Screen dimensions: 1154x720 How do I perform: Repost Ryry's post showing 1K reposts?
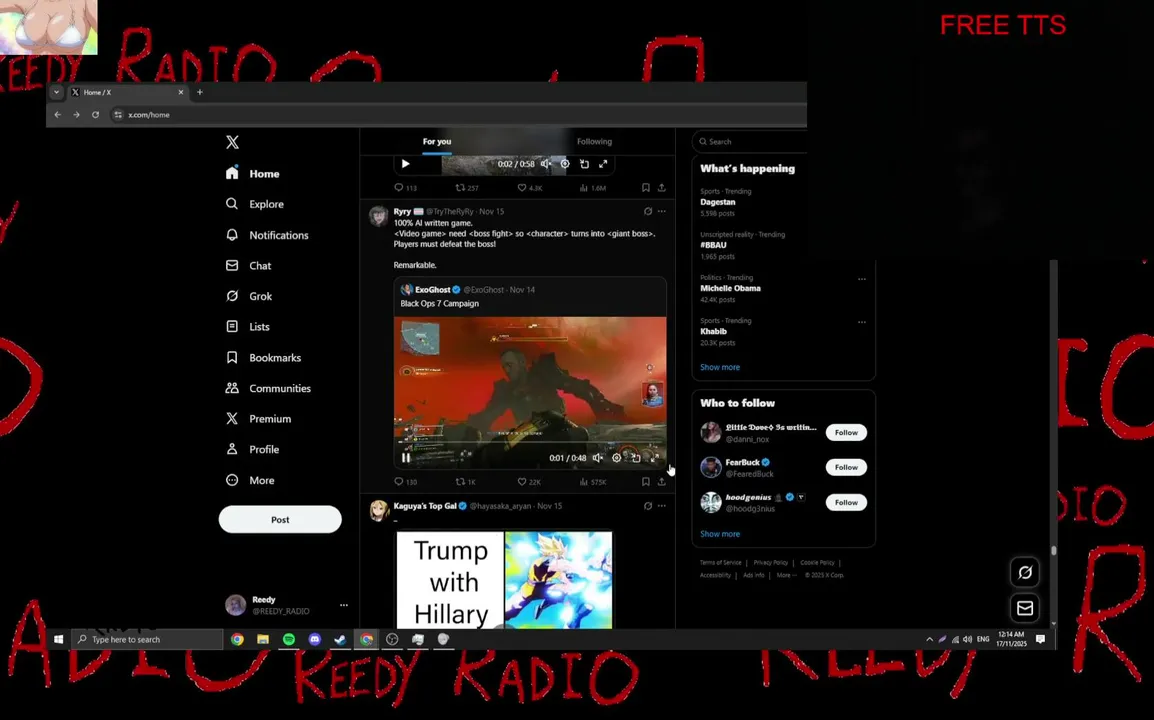tap(466, 481)
